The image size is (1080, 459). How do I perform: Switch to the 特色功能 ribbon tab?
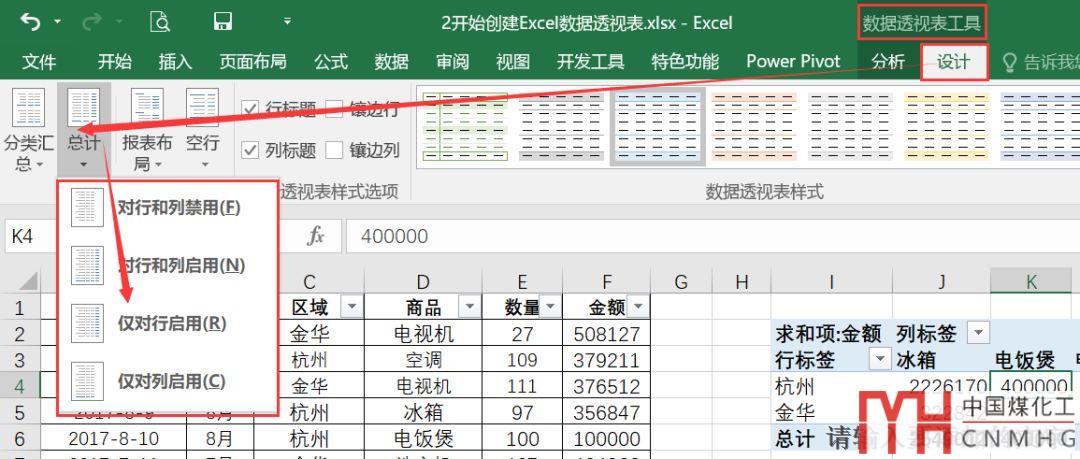[x=685, y=62]
